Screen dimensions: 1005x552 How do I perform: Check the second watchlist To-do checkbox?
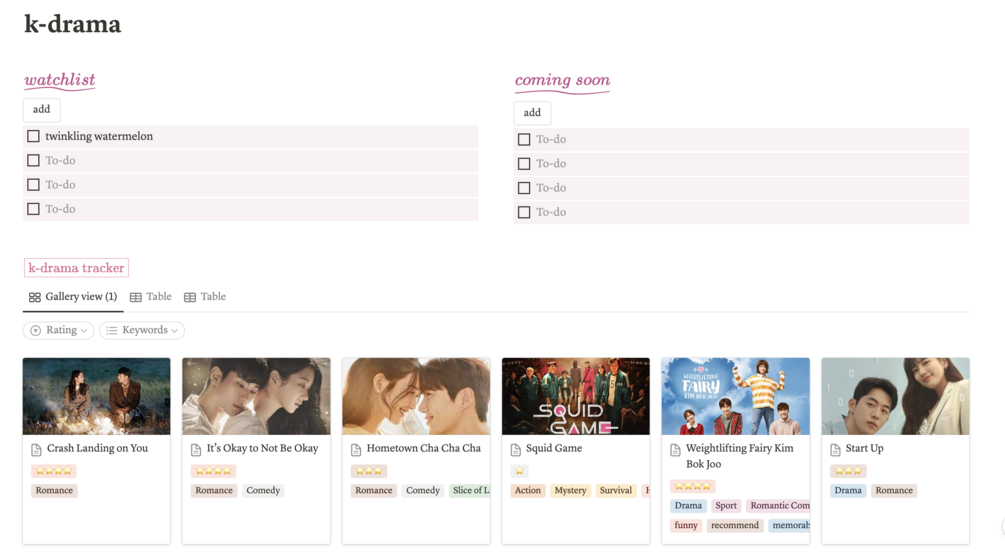pyautogui.click(x=33, y=160)
